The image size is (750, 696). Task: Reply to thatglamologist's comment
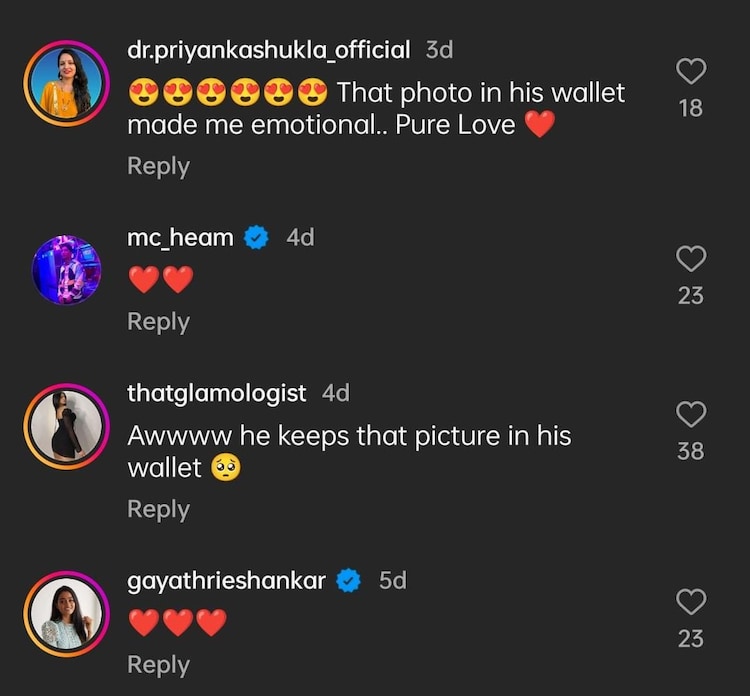coord(158,509)
